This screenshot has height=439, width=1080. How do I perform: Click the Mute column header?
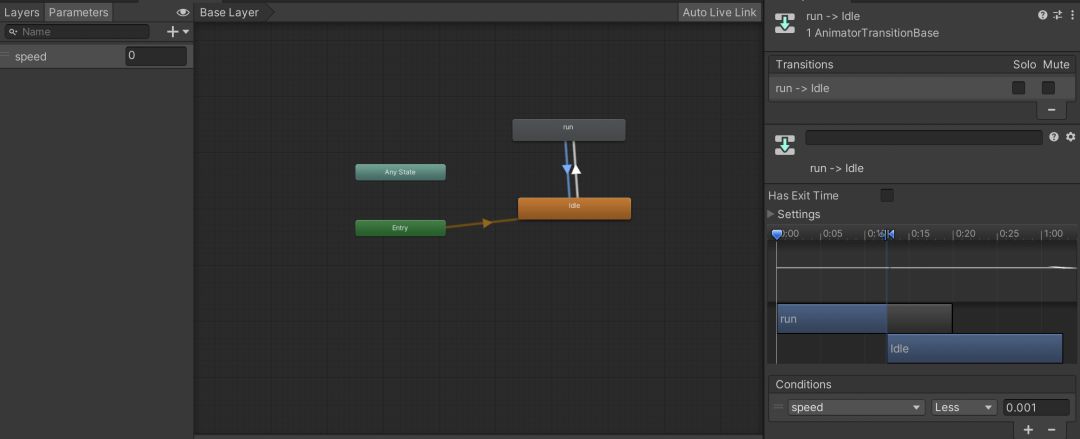click(1056, 64)
